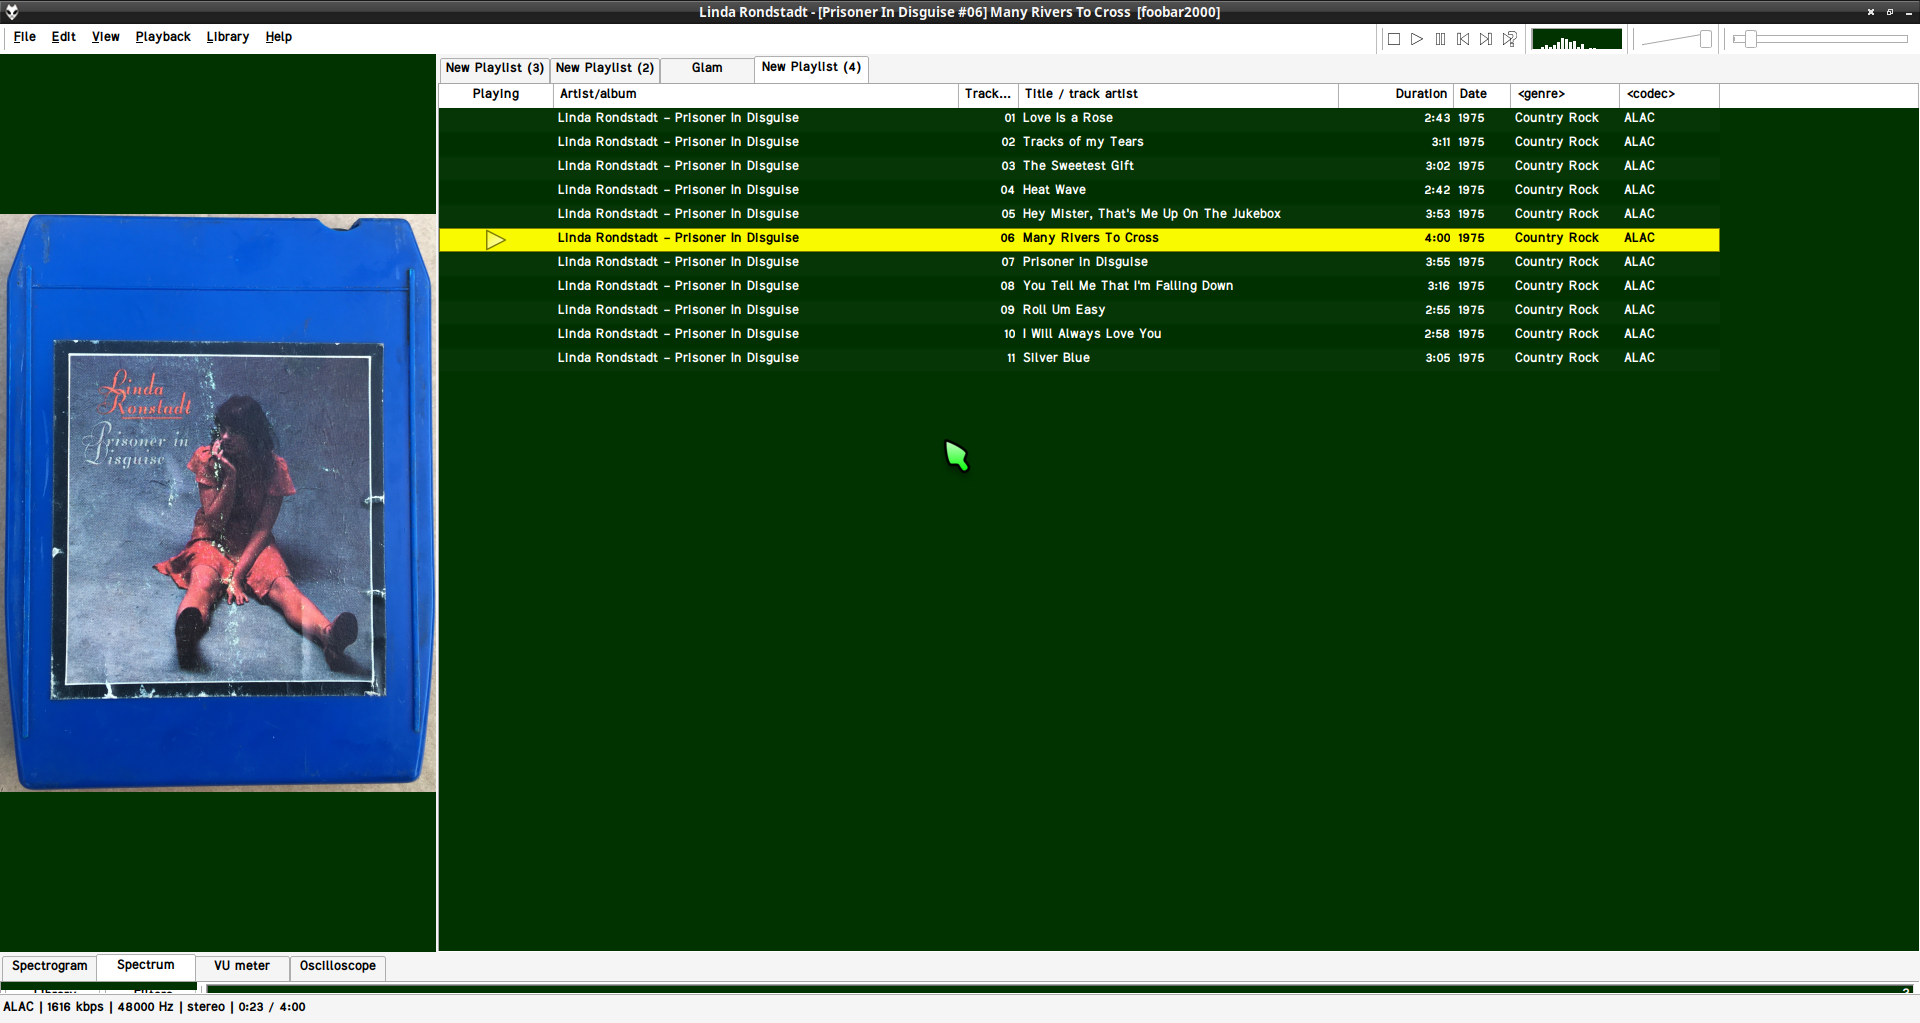Click the Play button in the toolbar
Image resolution: width=1920 pixels, height=1023 pixels.
(x=1417, y=39)
